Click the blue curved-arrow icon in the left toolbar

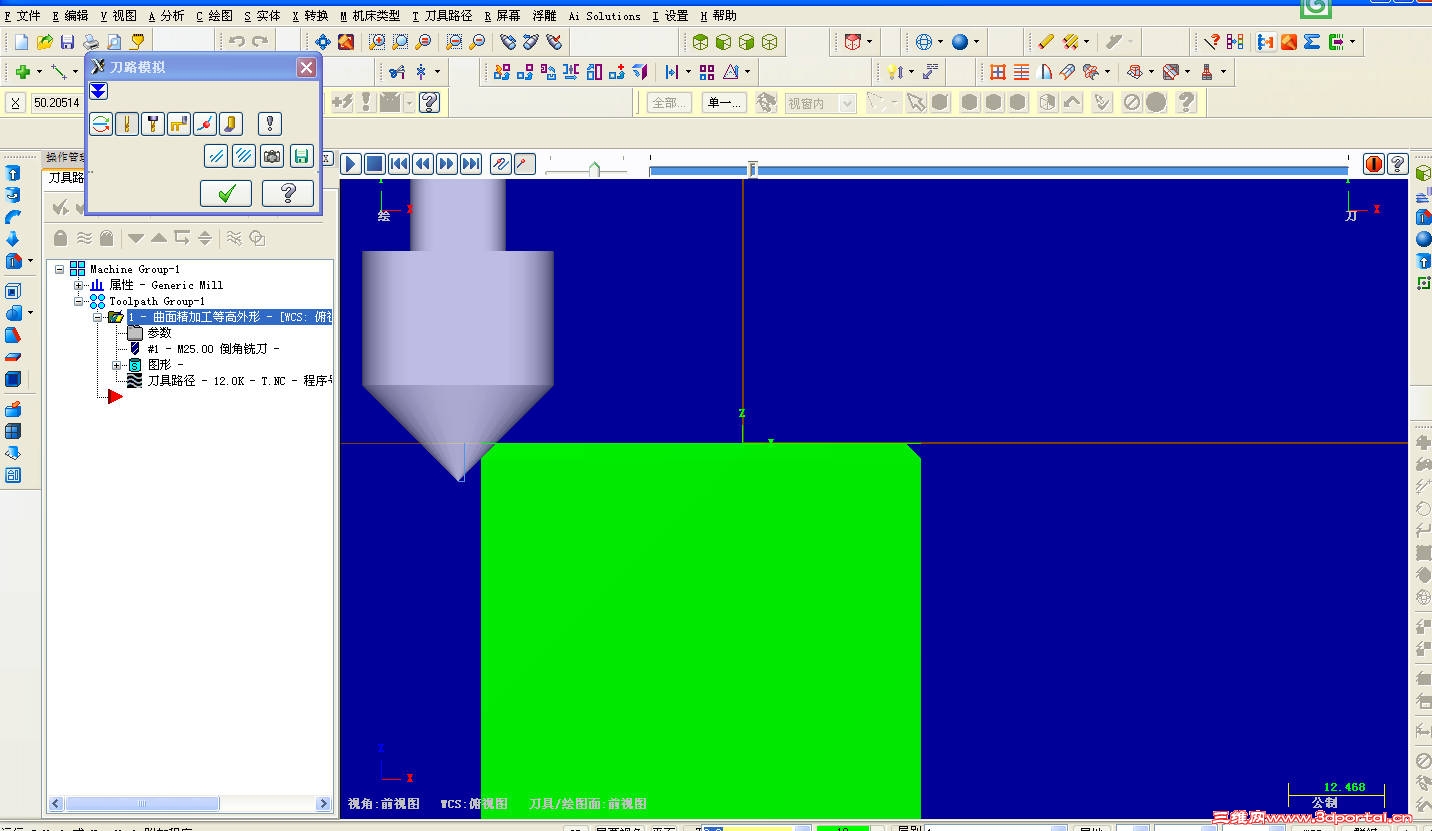pos(13,217)
